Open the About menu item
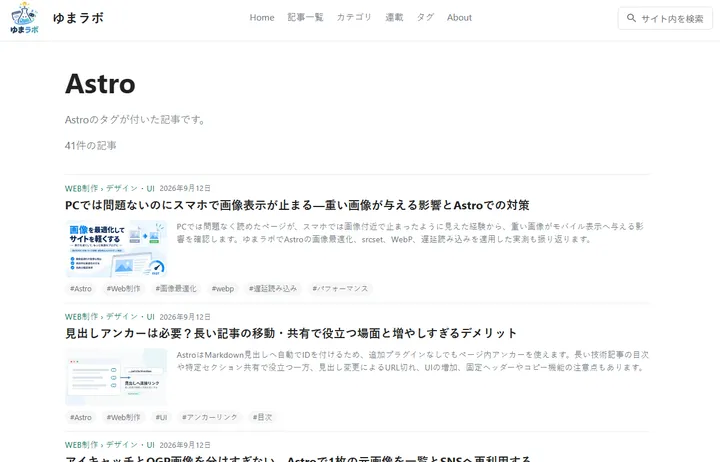The height and width of the screenshot is (462, 720). point(459,17)
